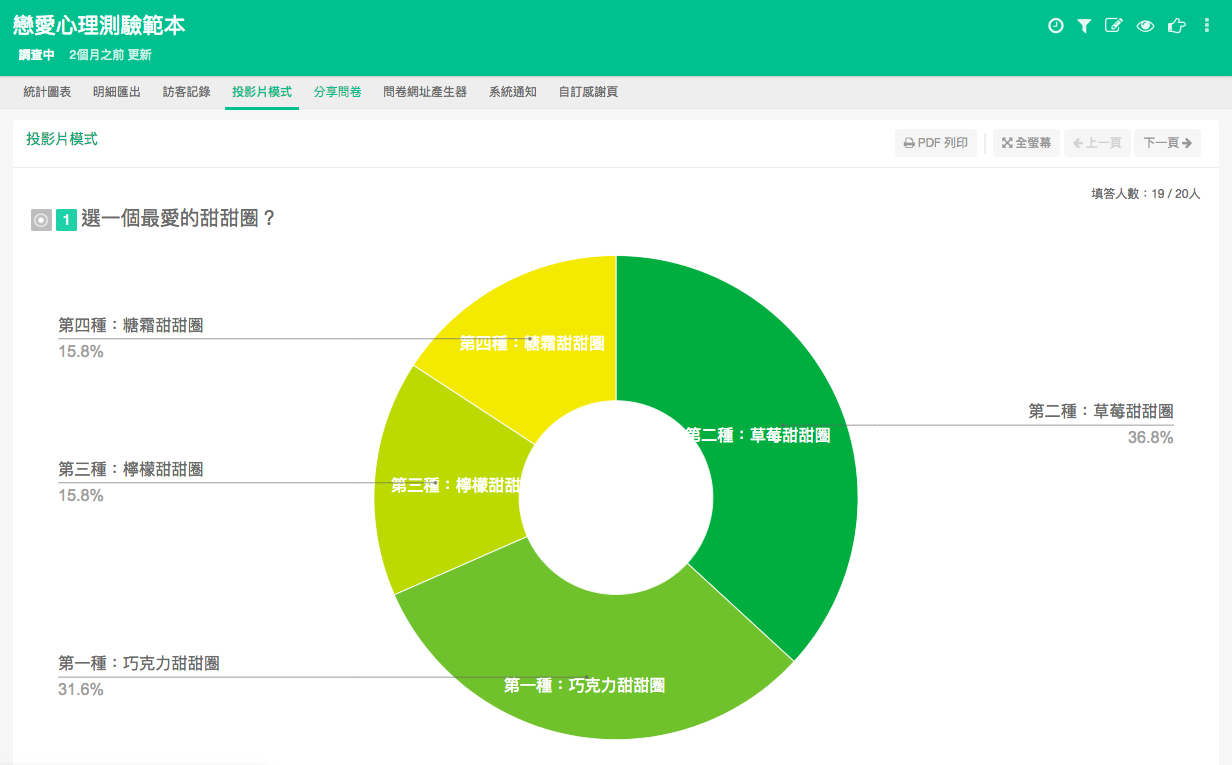The image size is (1232, 765).
Task: Open the 明細匯出 tab
Action: tap(117, 92)
